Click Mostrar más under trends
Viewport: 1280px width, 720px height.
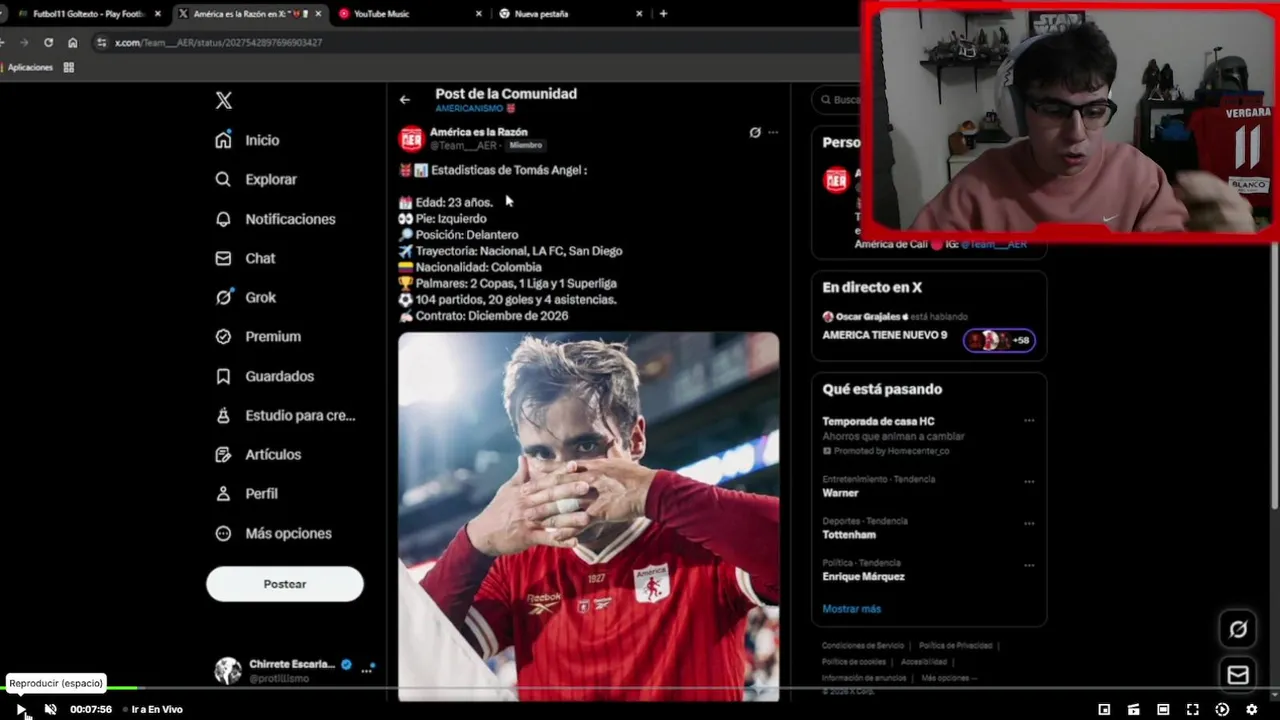click(x=851, y=609)
